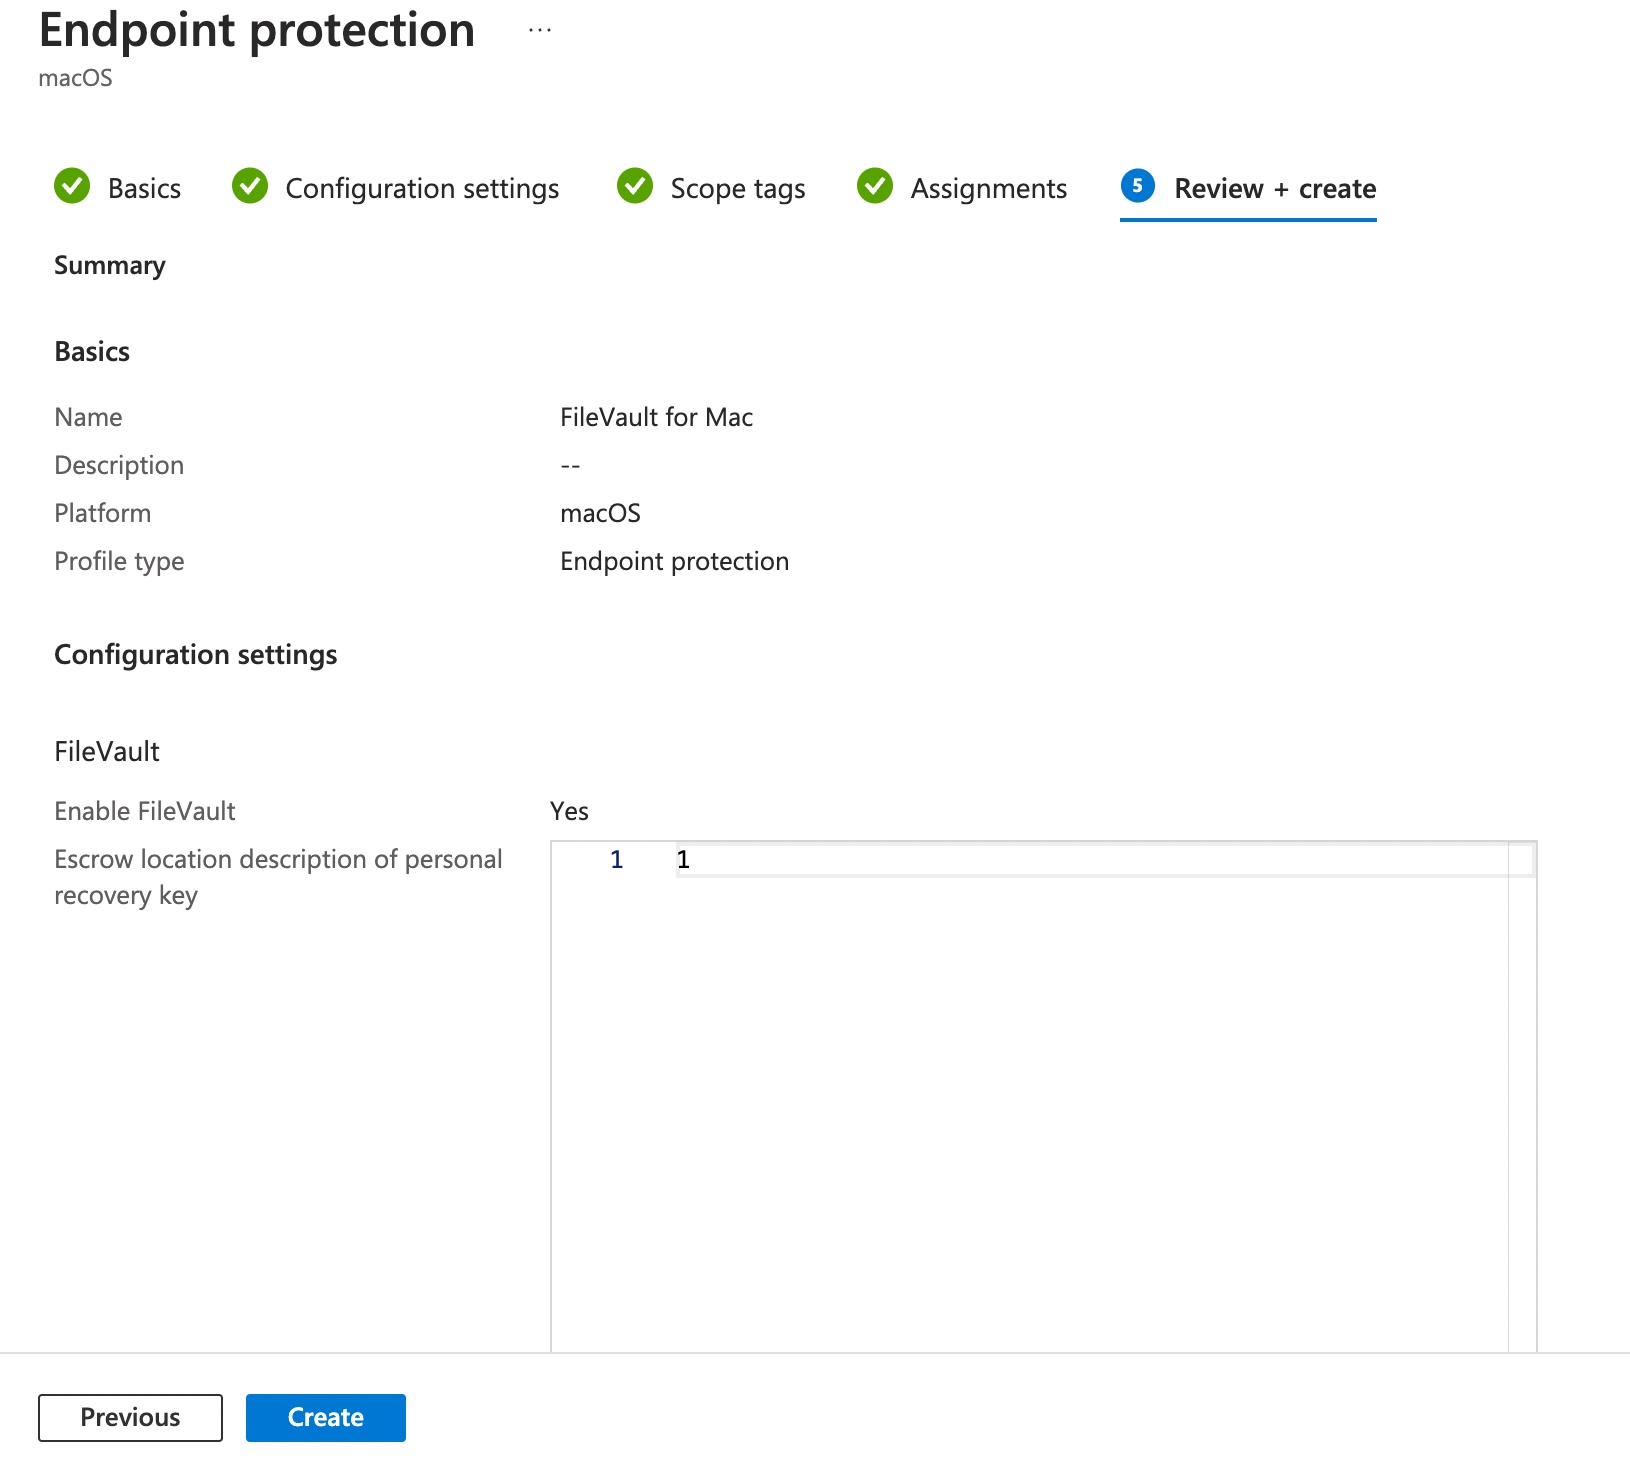
Task: Open the ellipsis menu beside Endpoint protection
Action: coord(540,31)
